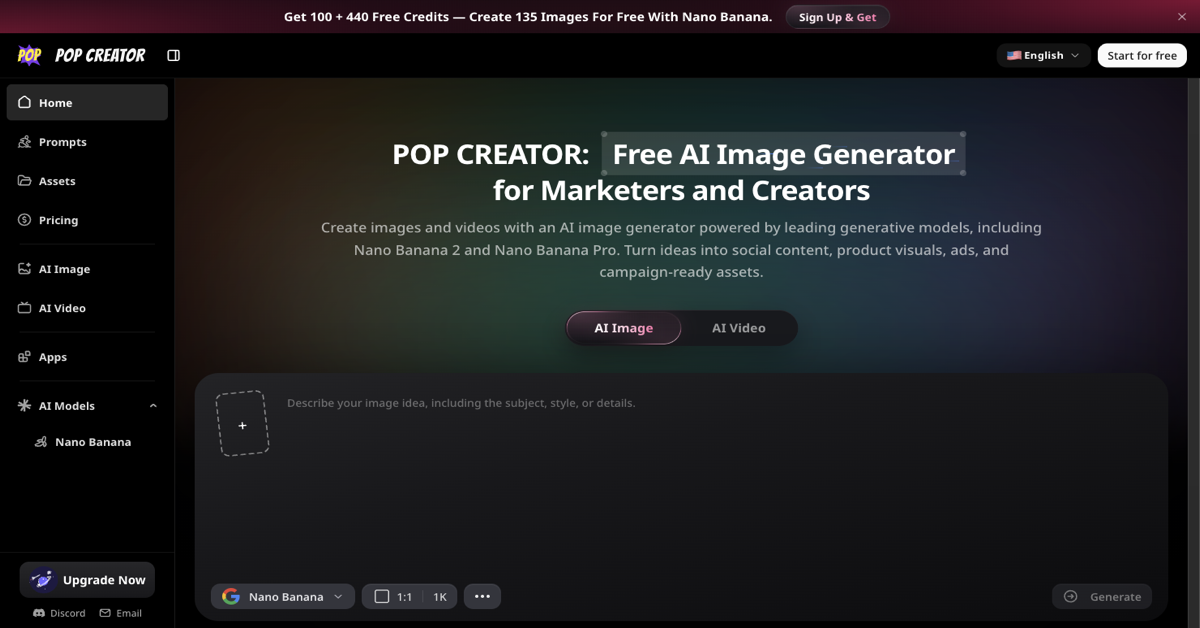This screenshot has width=1200, height=628.
Task: Dismiss the promo banner with X
Action: pos(1182,17)
